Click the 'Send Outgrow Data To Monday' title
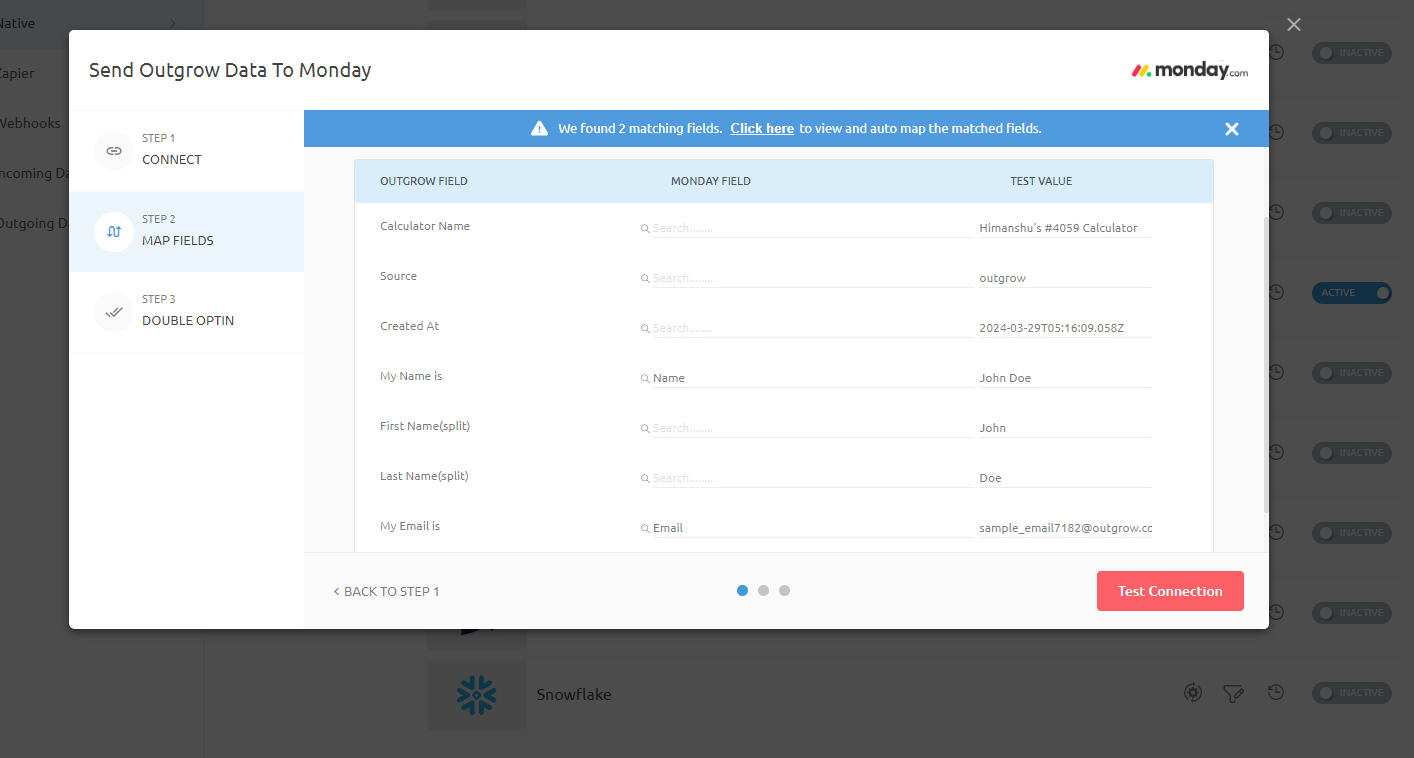The width and height of the screenshot is (1414, 758). tap(230, 70)
